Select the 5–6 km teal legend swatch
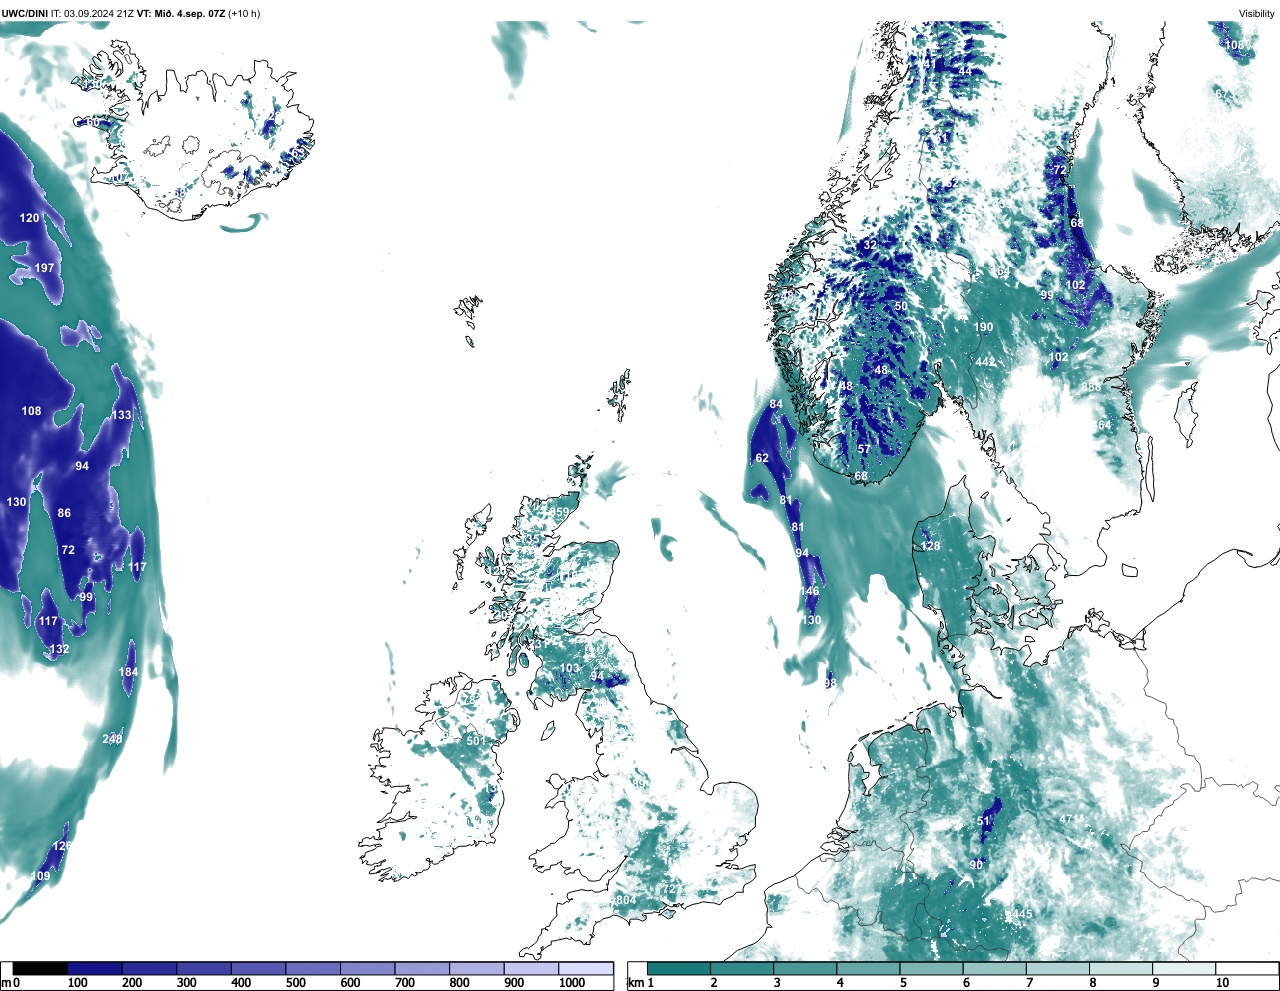Image resolution: width=1280 pixels, height=991 pixels. (x=932, y=968)
